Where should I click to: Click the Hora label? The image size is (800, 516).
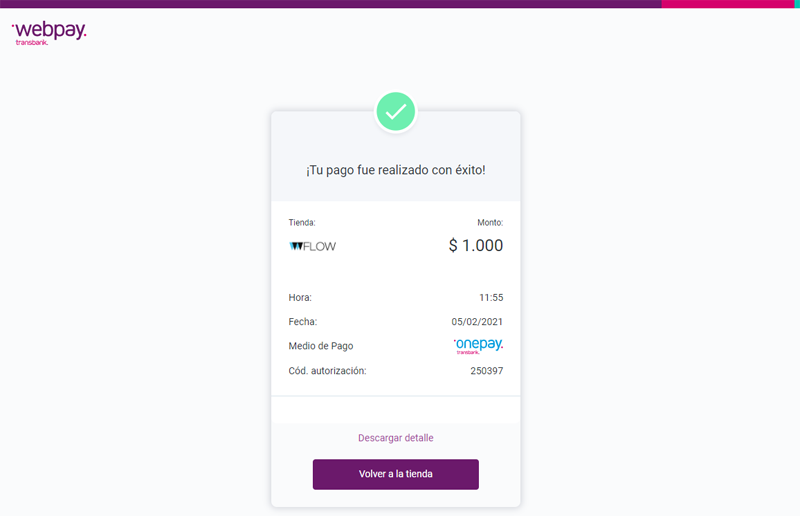300,298
